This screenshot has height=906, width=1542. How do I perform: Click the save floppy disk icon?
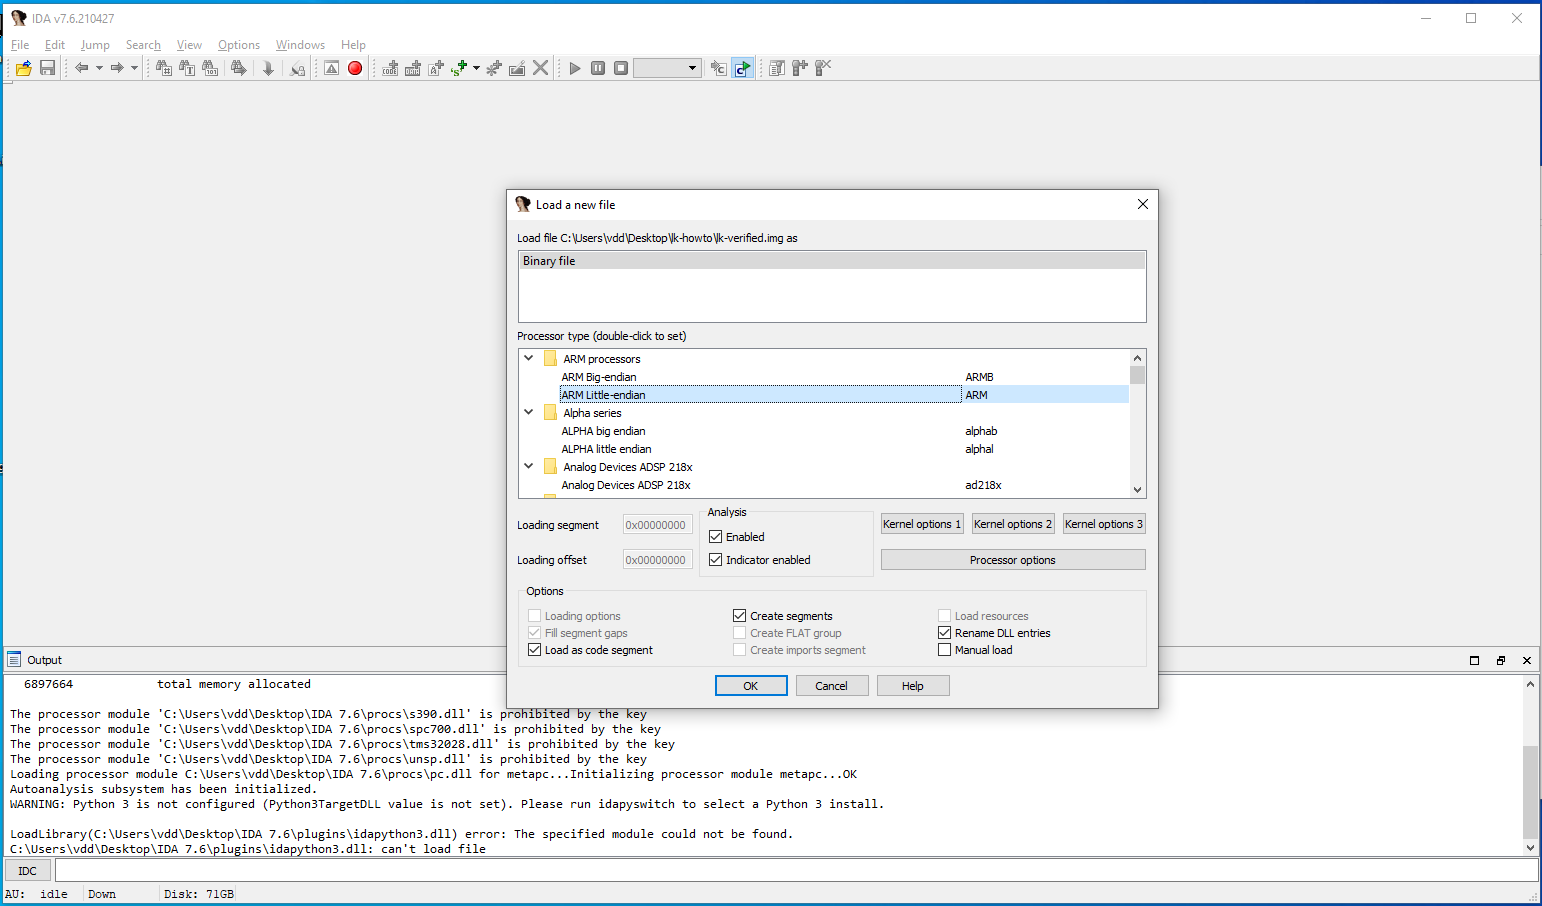point(47,68)
